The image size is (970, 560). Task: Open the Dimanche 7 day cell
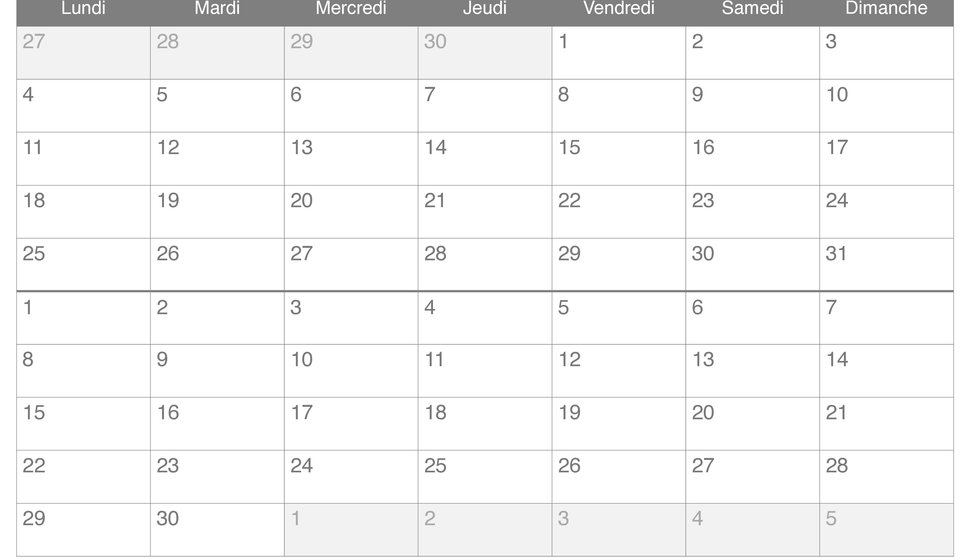(886, 318)
